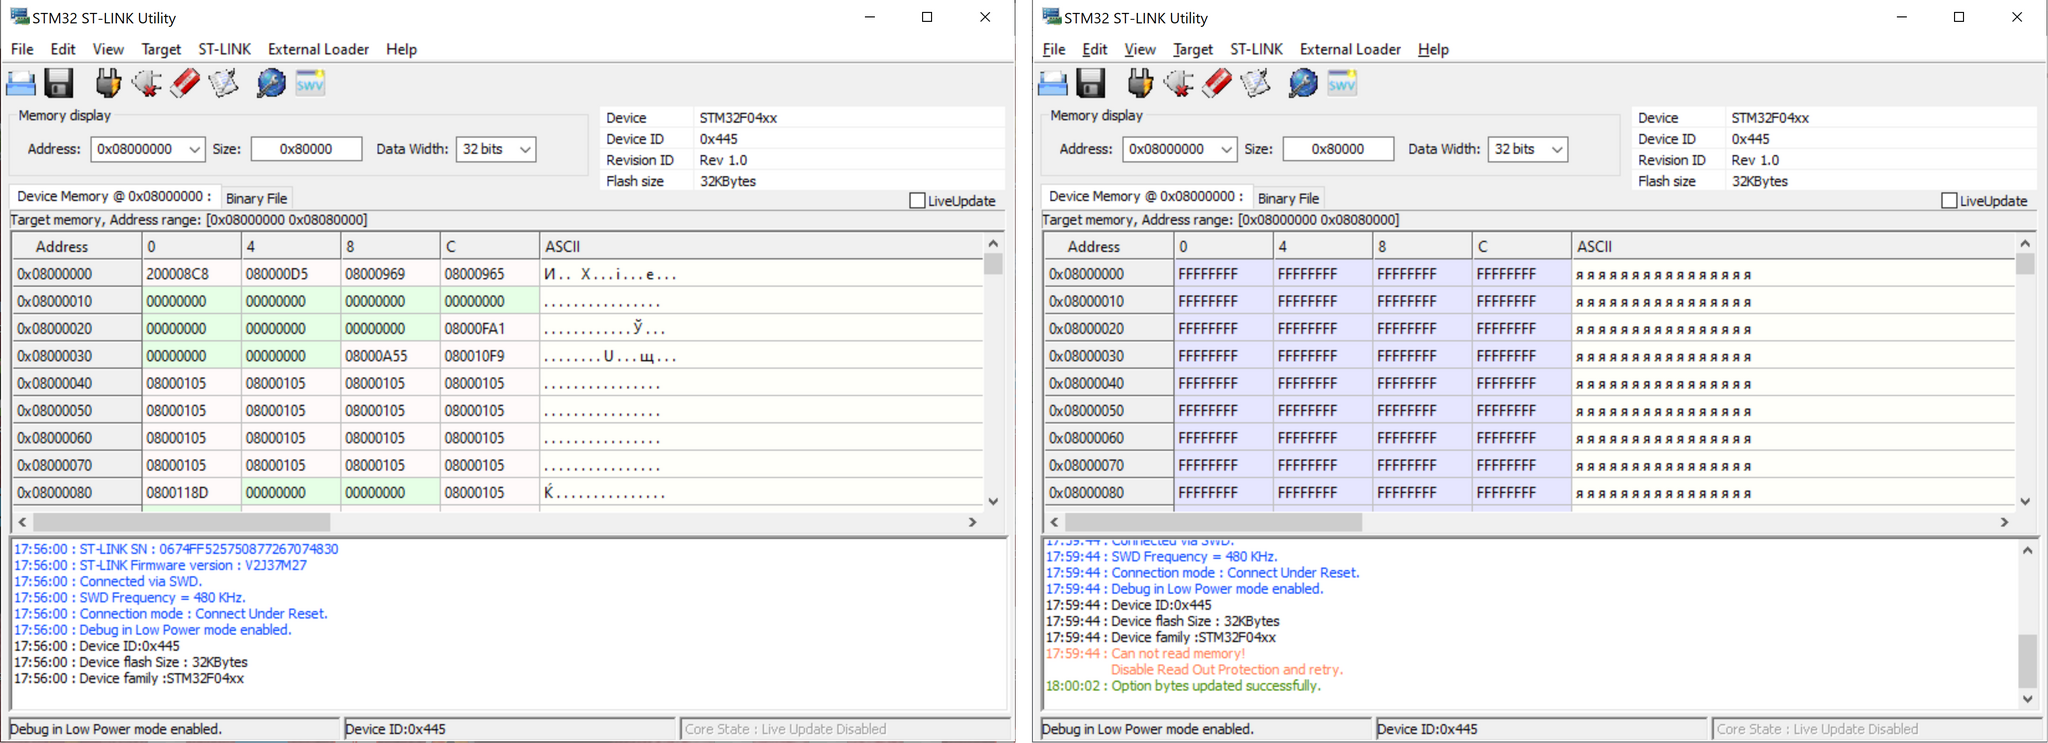Click Connect to target plug icon, right window
Screen dimensions: 2048x743
[x=1140, y=83]
